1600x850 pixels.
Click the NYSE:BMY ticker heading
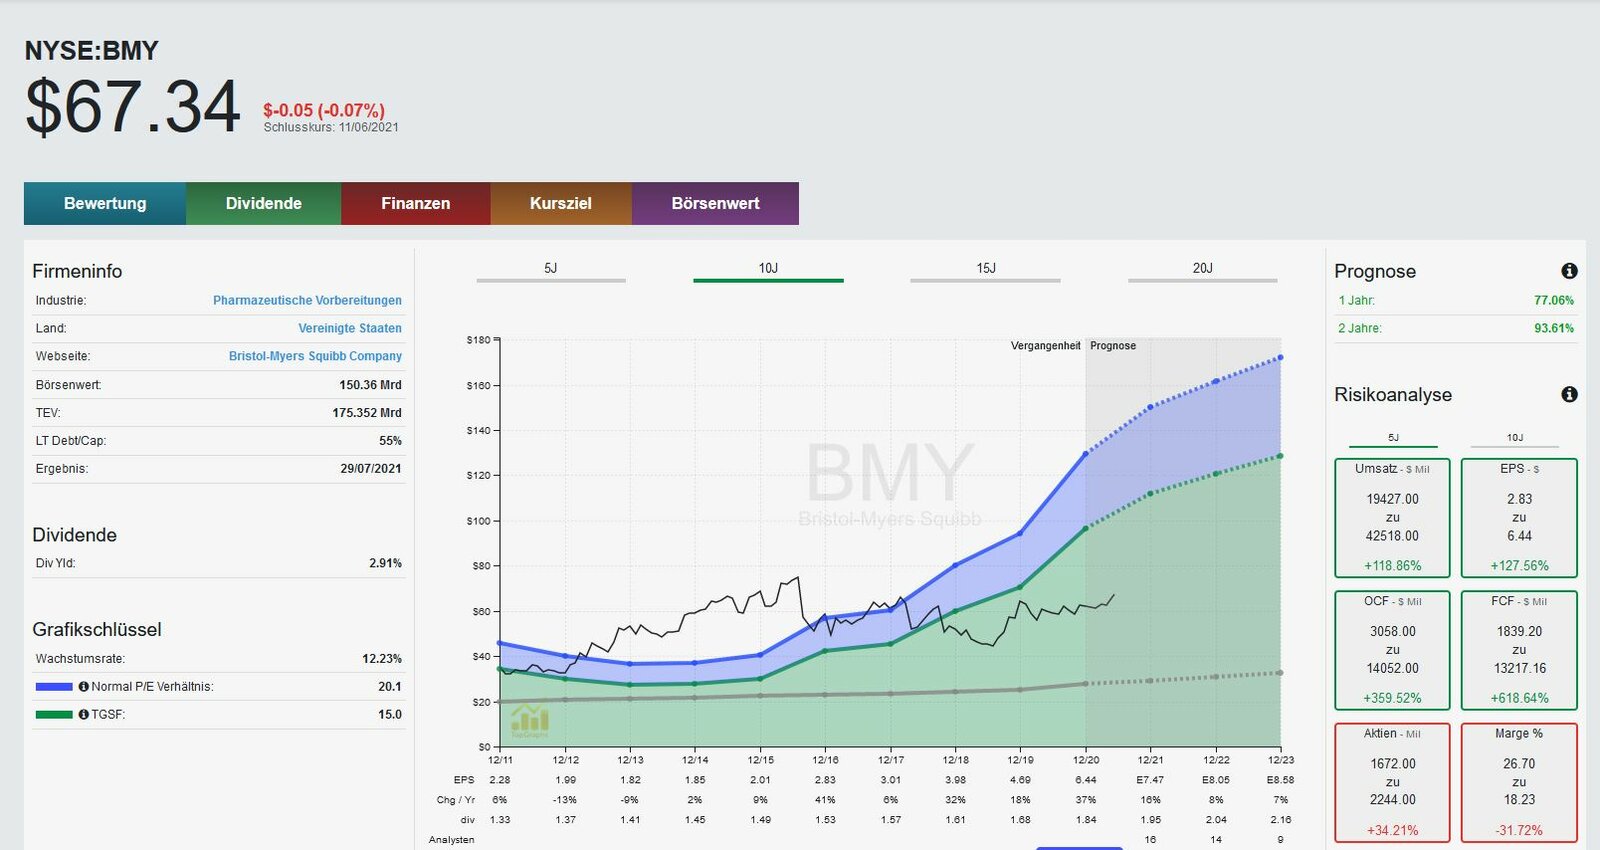coord(91,51)
